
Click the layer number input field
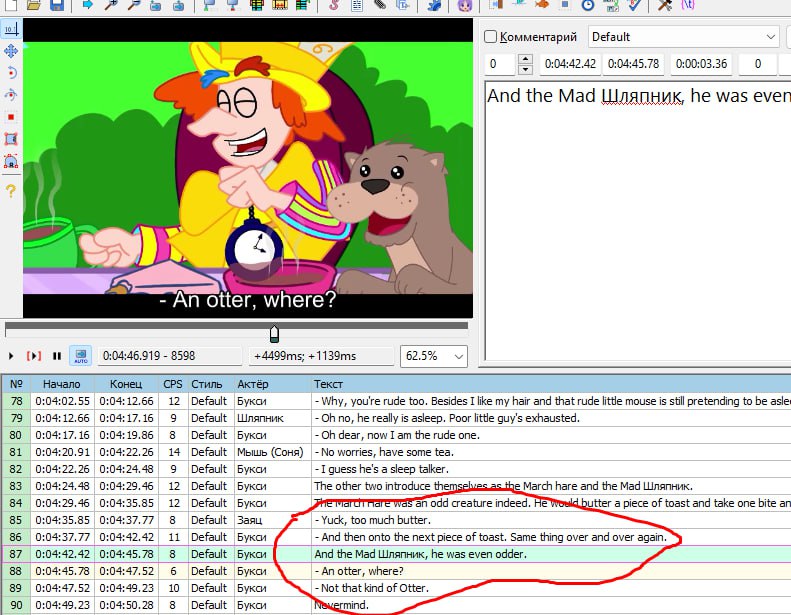click(x=501, y=64)
